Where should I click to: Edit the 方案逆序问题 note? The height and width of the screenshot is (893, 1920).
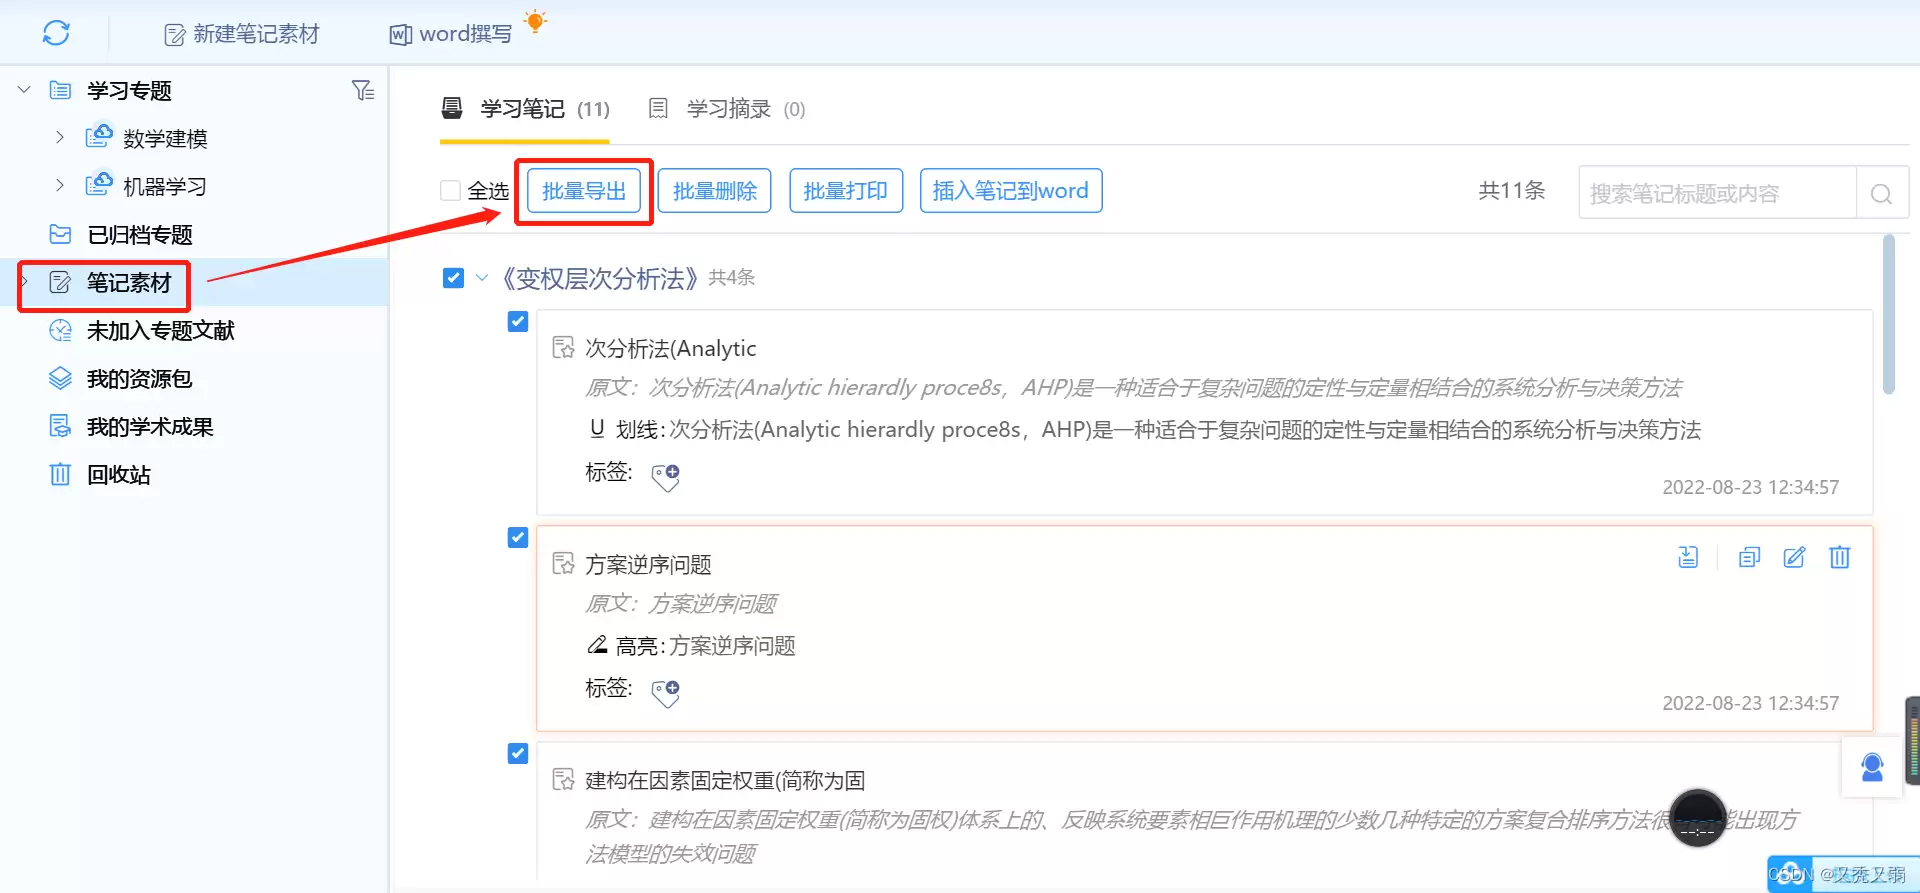[1795, 557]
